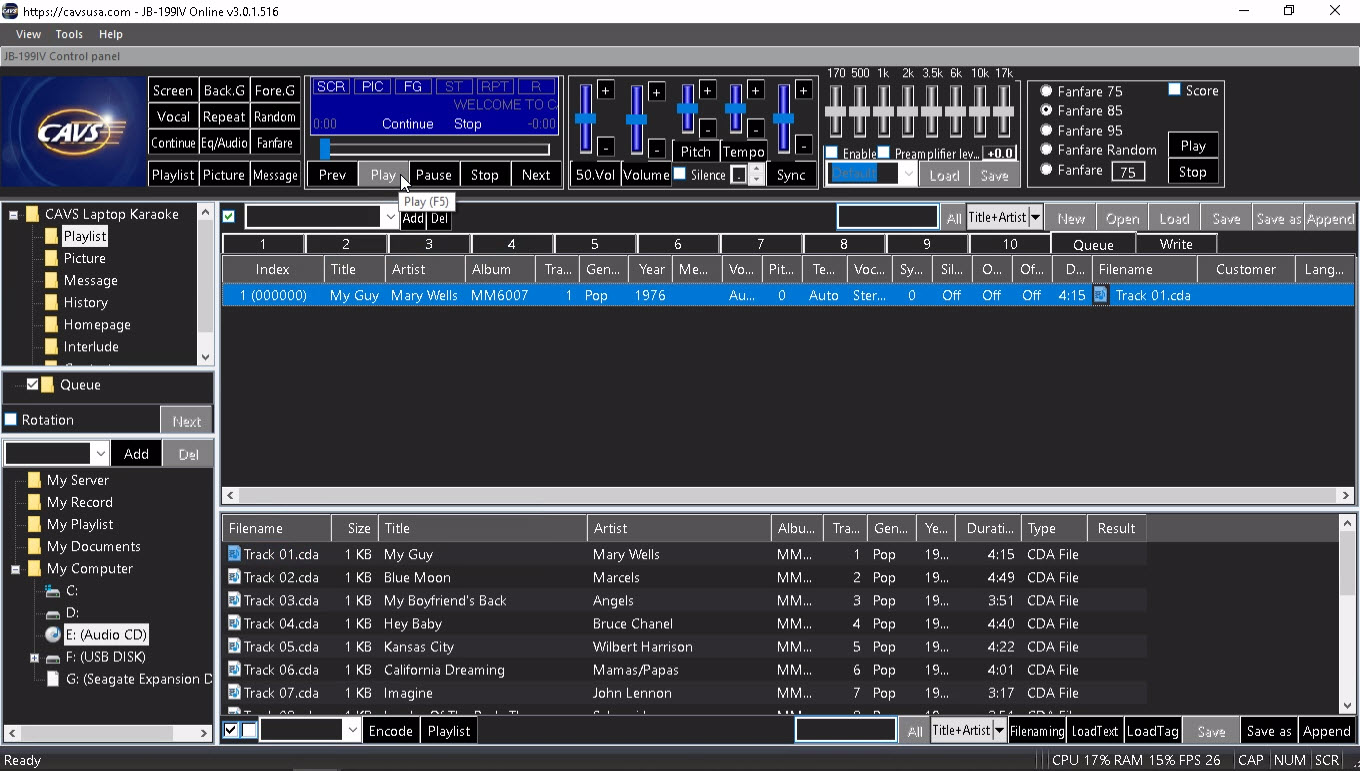Collapse the My Computer tree node

tap(16, 569)
